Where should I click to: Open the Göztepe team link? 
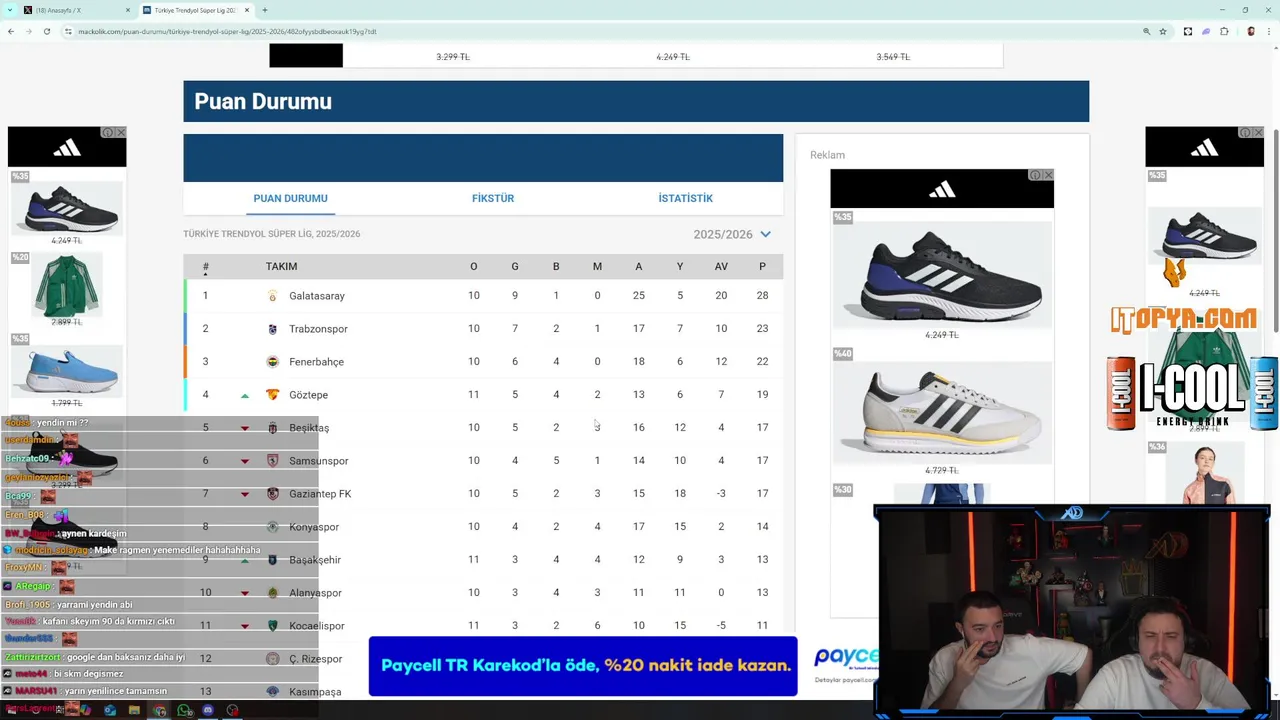308,395
